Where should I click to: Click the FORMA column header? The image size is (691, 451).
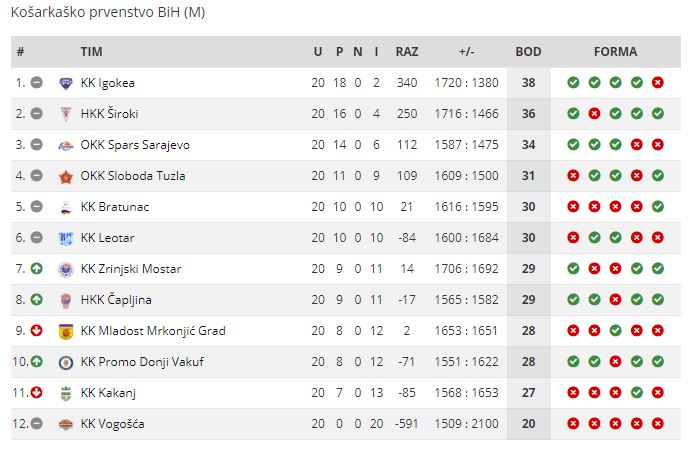pos(615,52)
